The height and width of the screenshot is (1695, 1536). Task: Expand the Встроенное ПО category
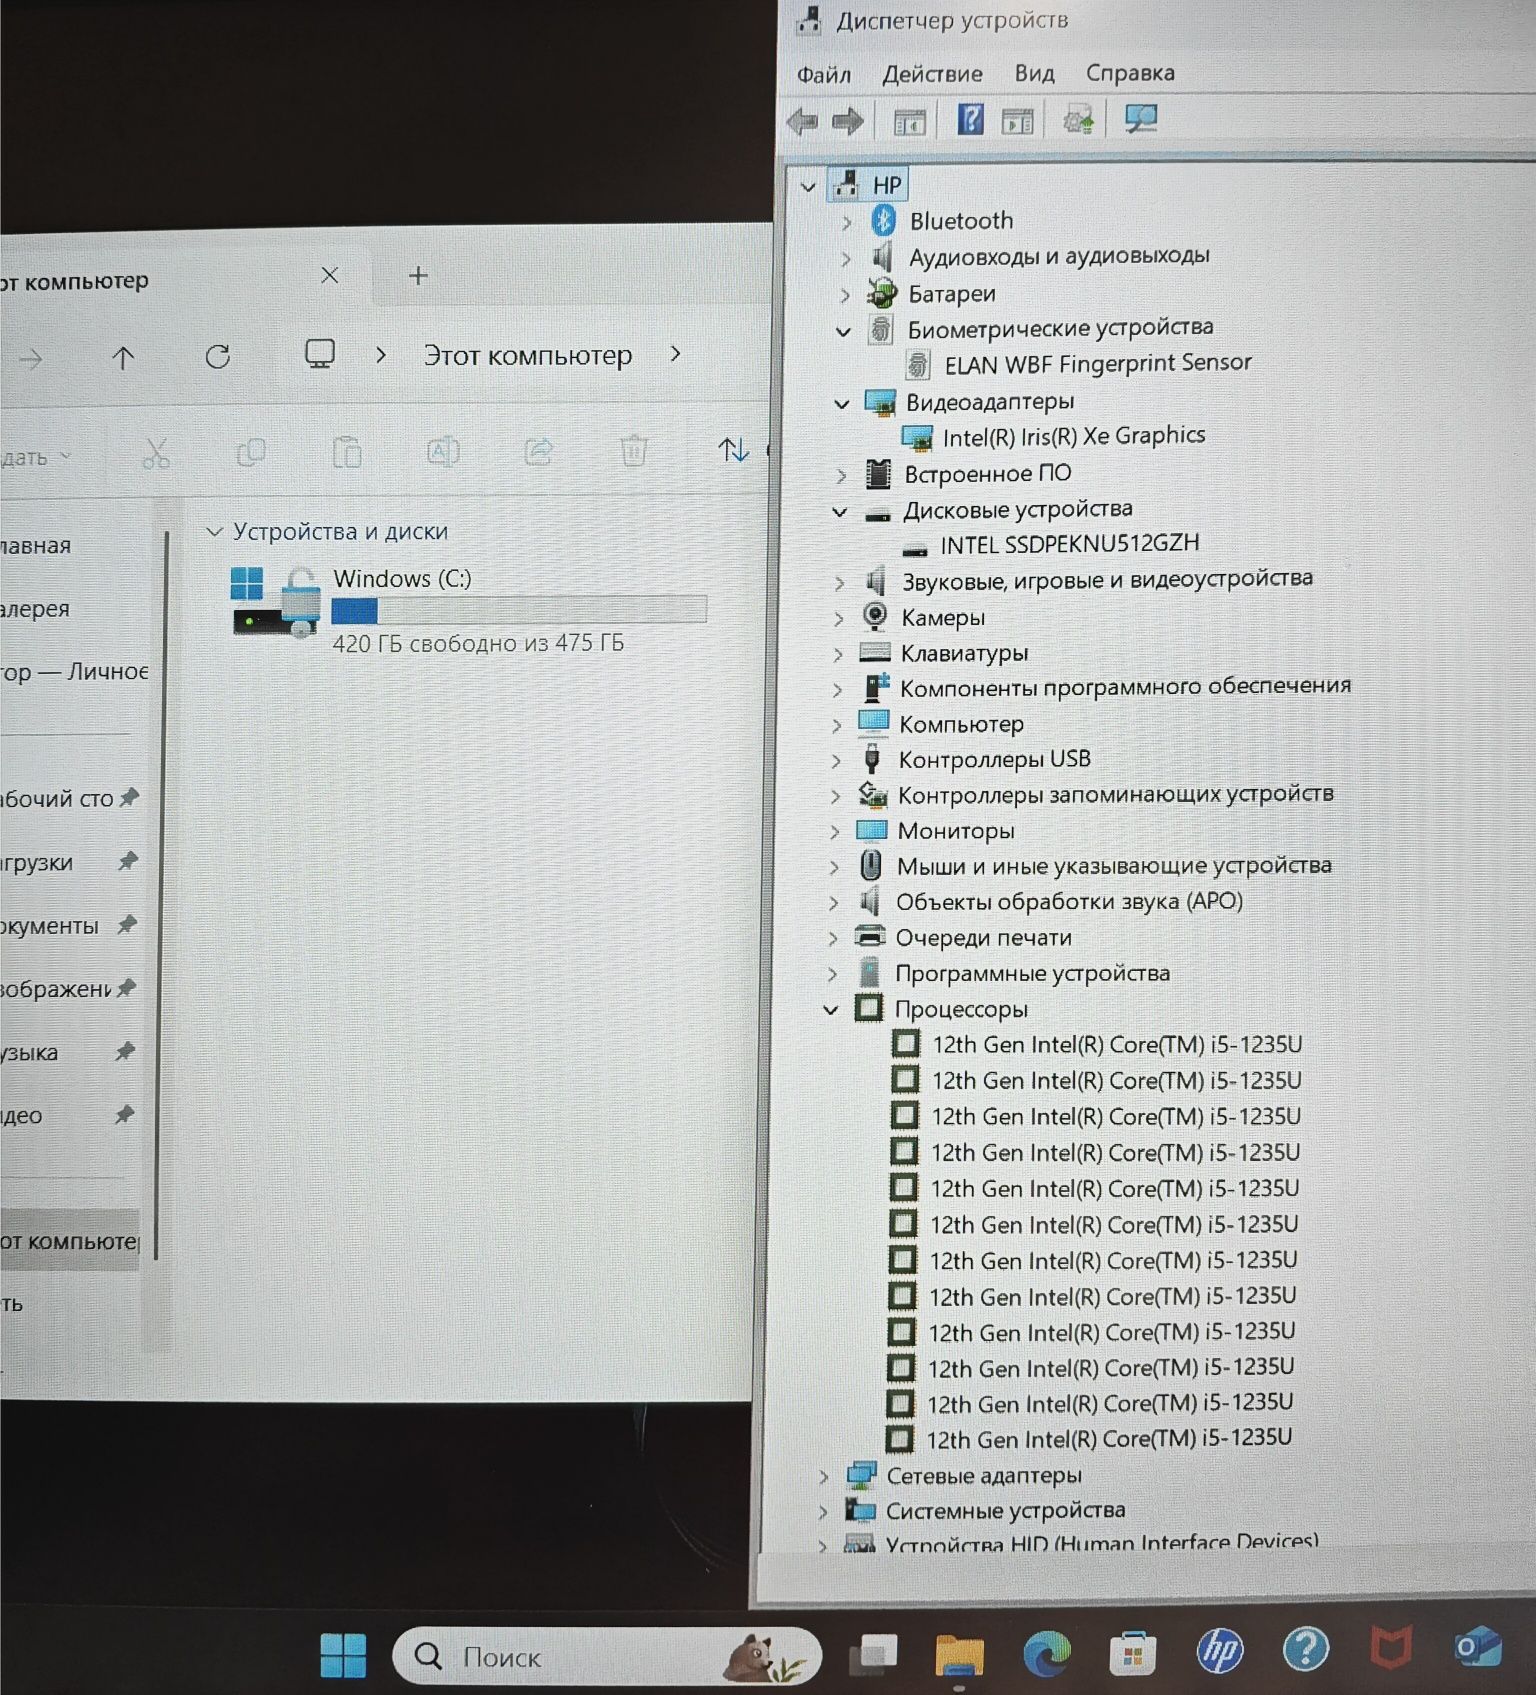coord(842,476)
